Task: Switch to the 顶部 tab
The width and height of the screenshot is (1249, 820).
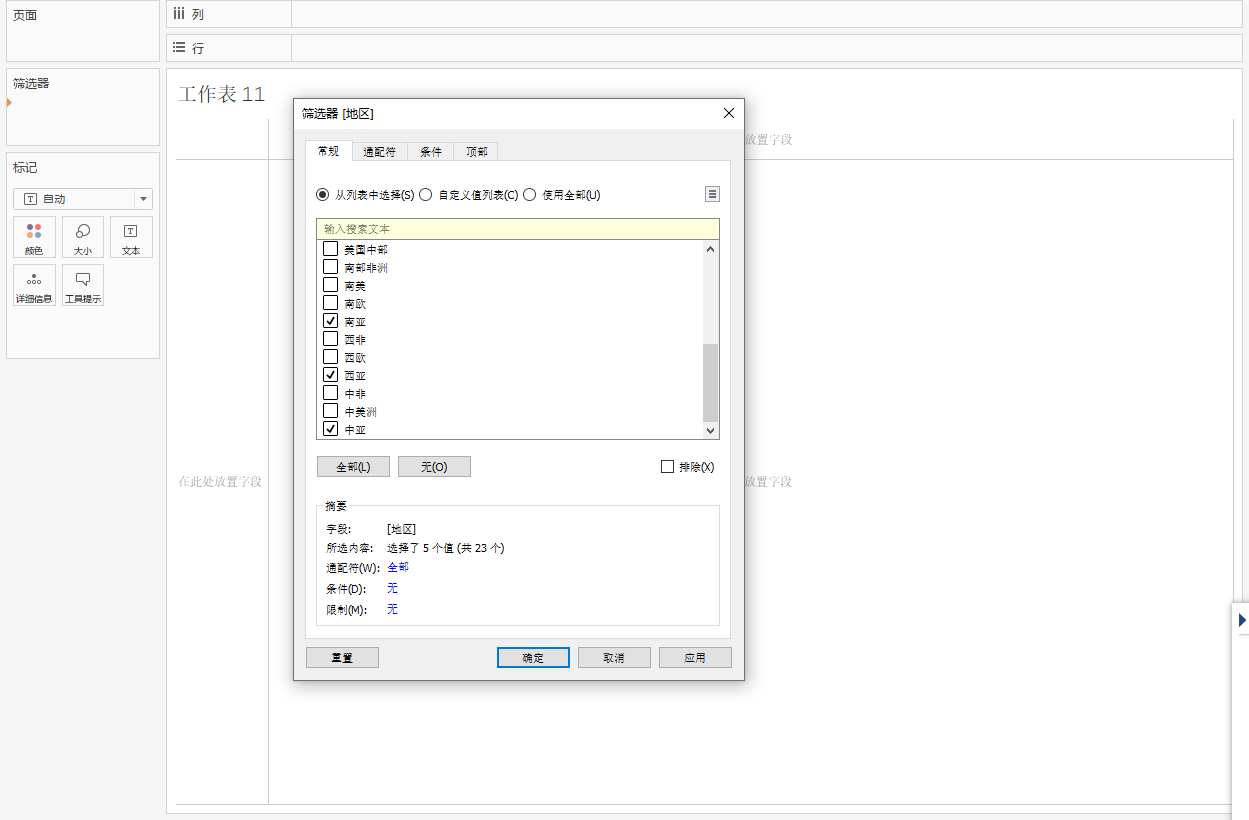Action: (x=477, y=152)
